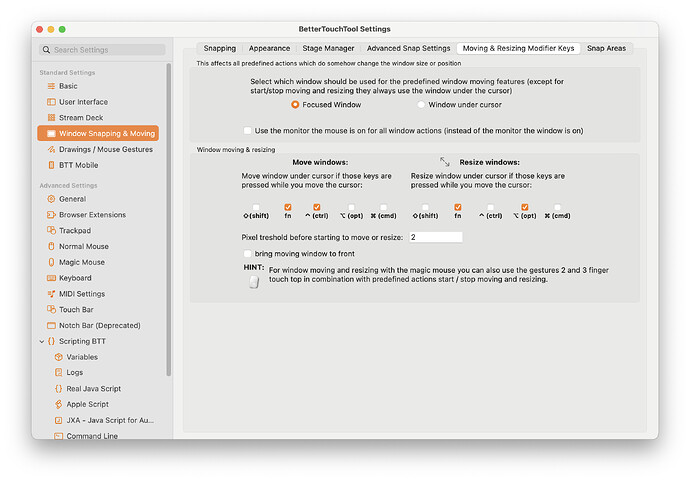Click the Apple Script icon
690x481 pixels.
(x=59, y=404)
